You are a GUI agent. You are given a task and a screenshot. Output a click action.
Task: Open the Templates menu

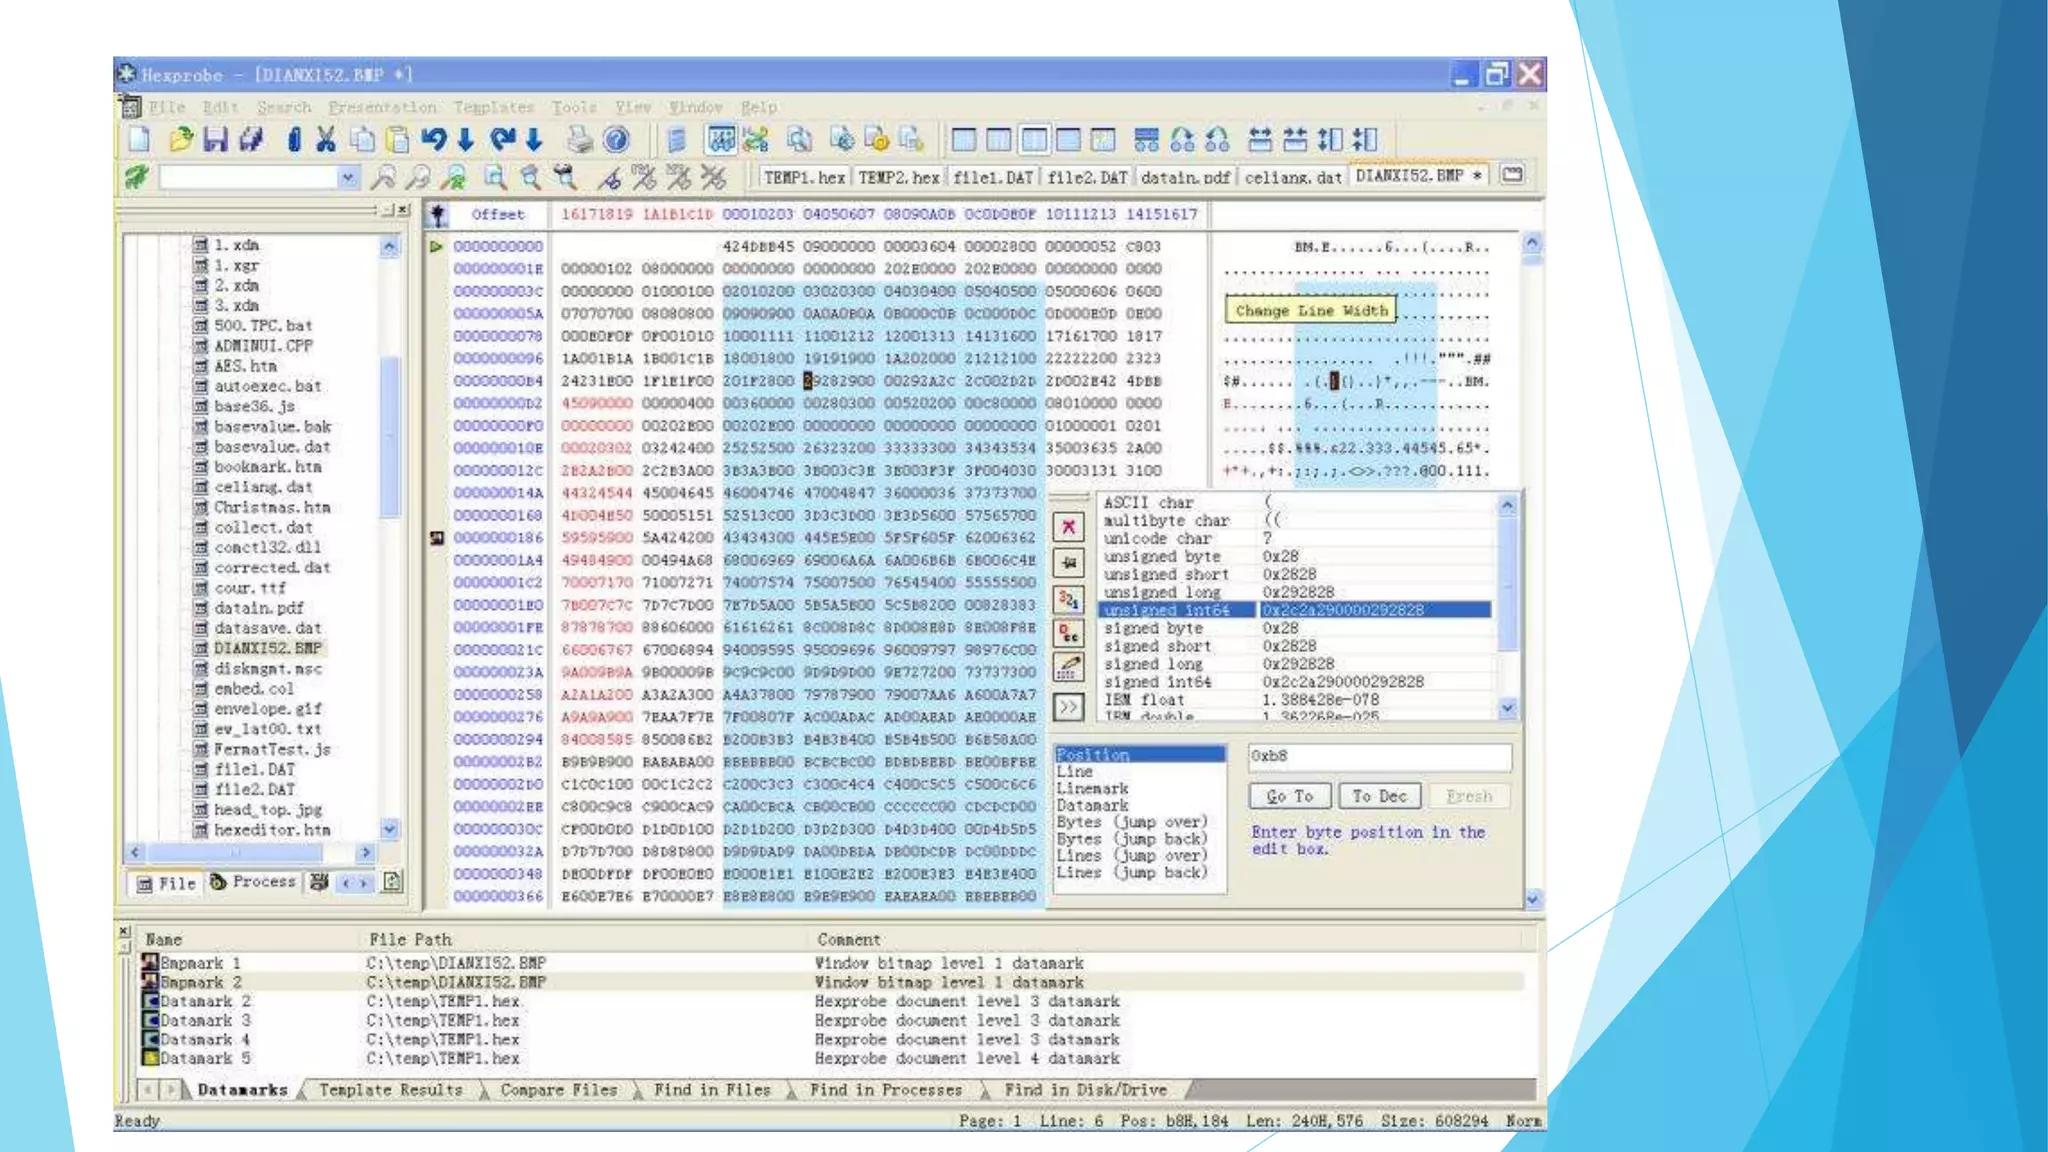coord(493,107)
